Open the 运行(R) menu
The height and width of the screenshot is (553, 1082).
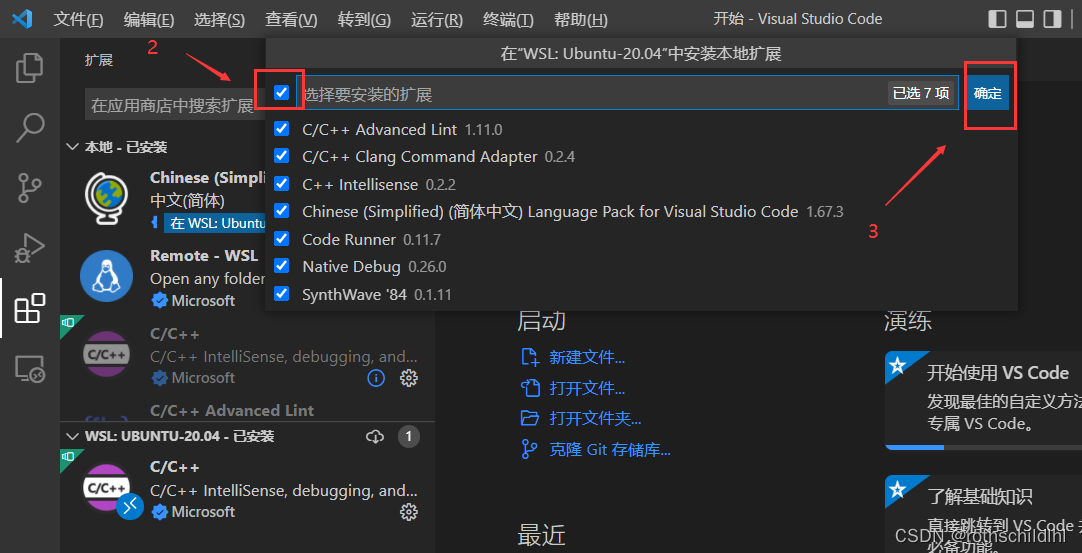(x=437, y=19)
